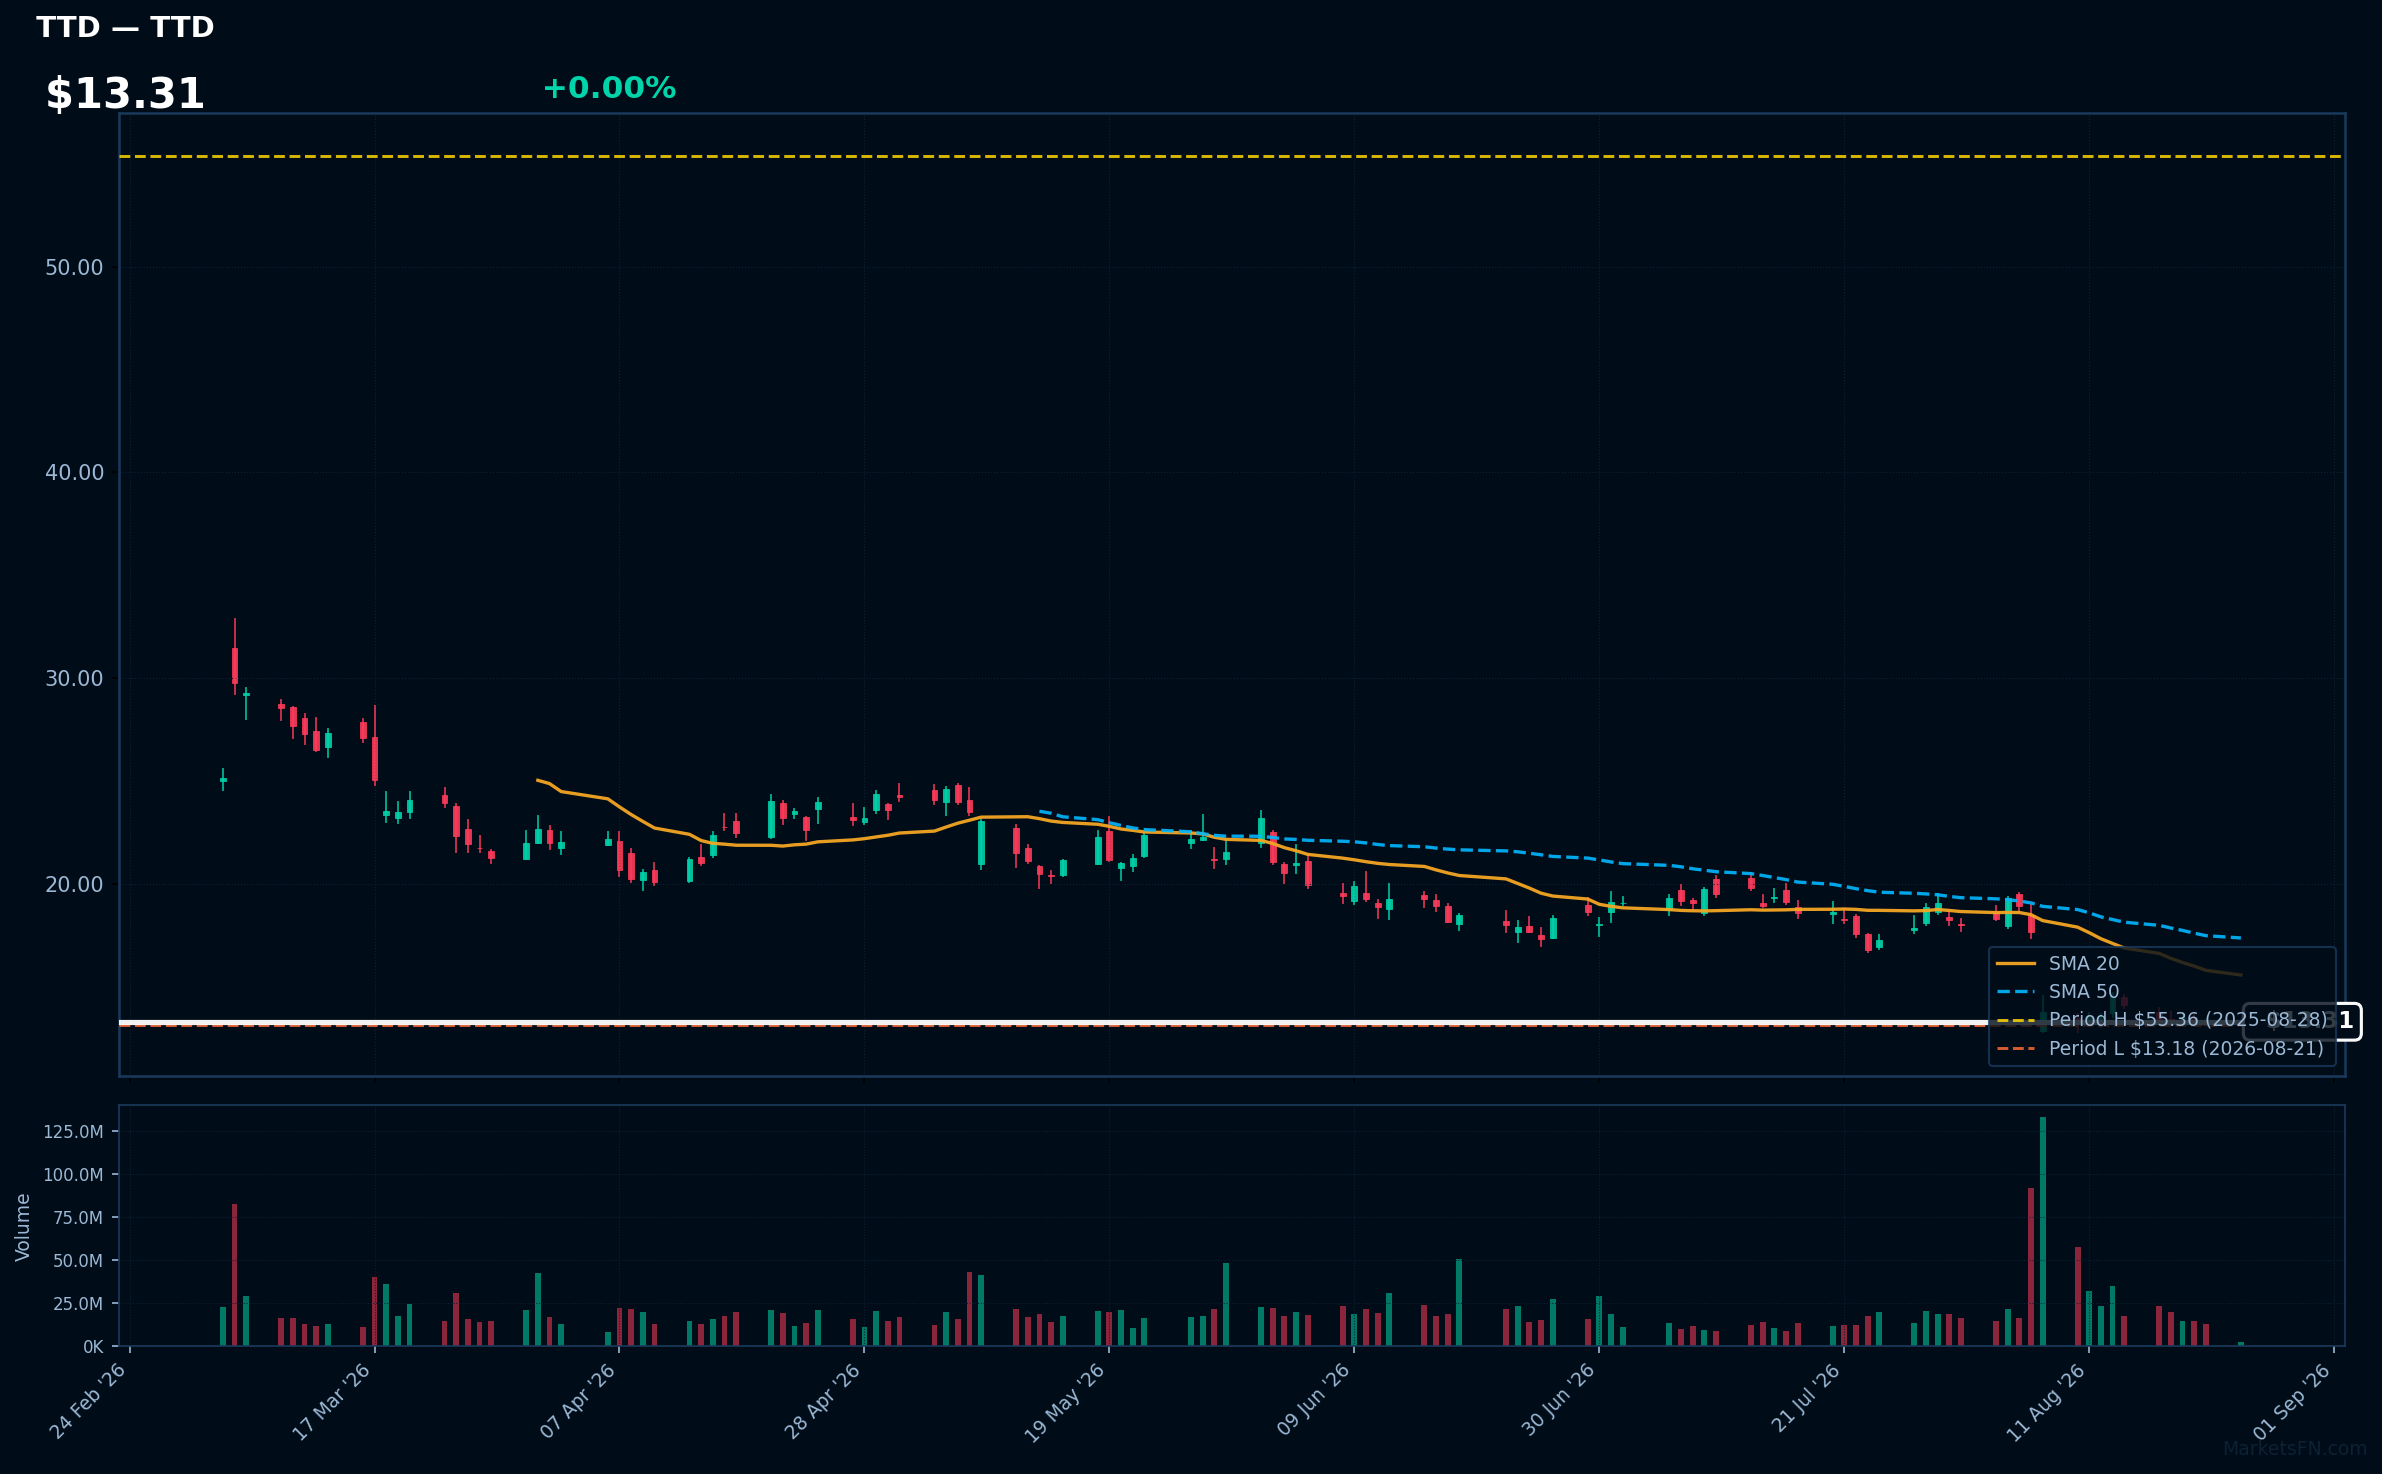Click the "Period H $55.36" legend entry
This screenshot has width=2382, height=1474.
coord(2161,1020)
